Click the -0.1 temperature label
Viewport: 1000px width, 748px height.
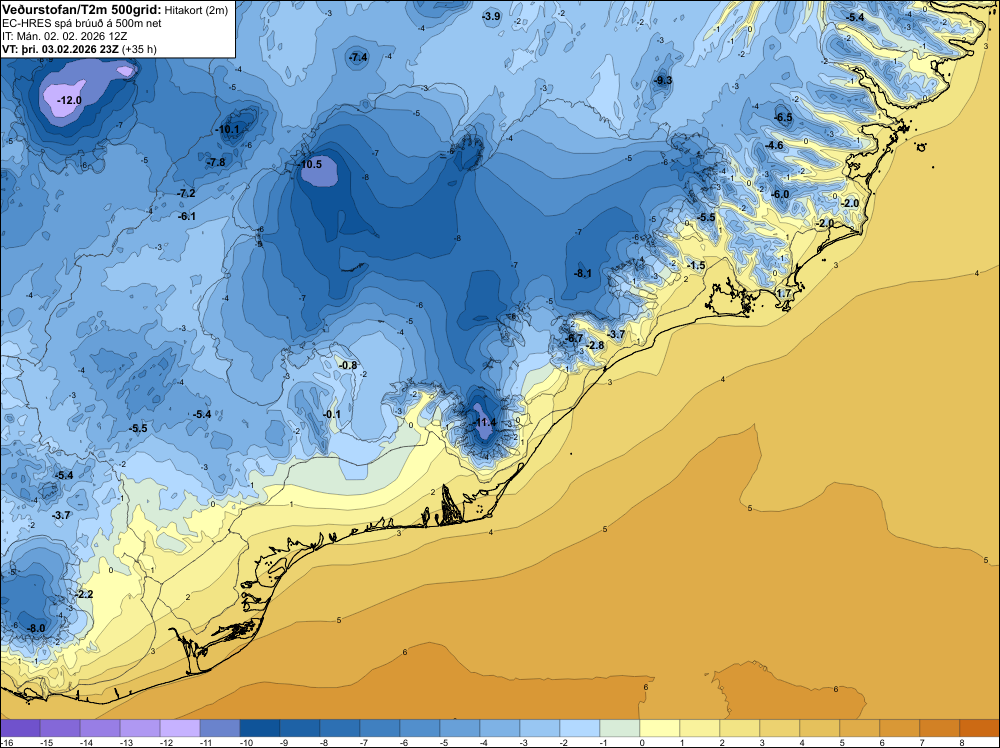click(331, 414)
